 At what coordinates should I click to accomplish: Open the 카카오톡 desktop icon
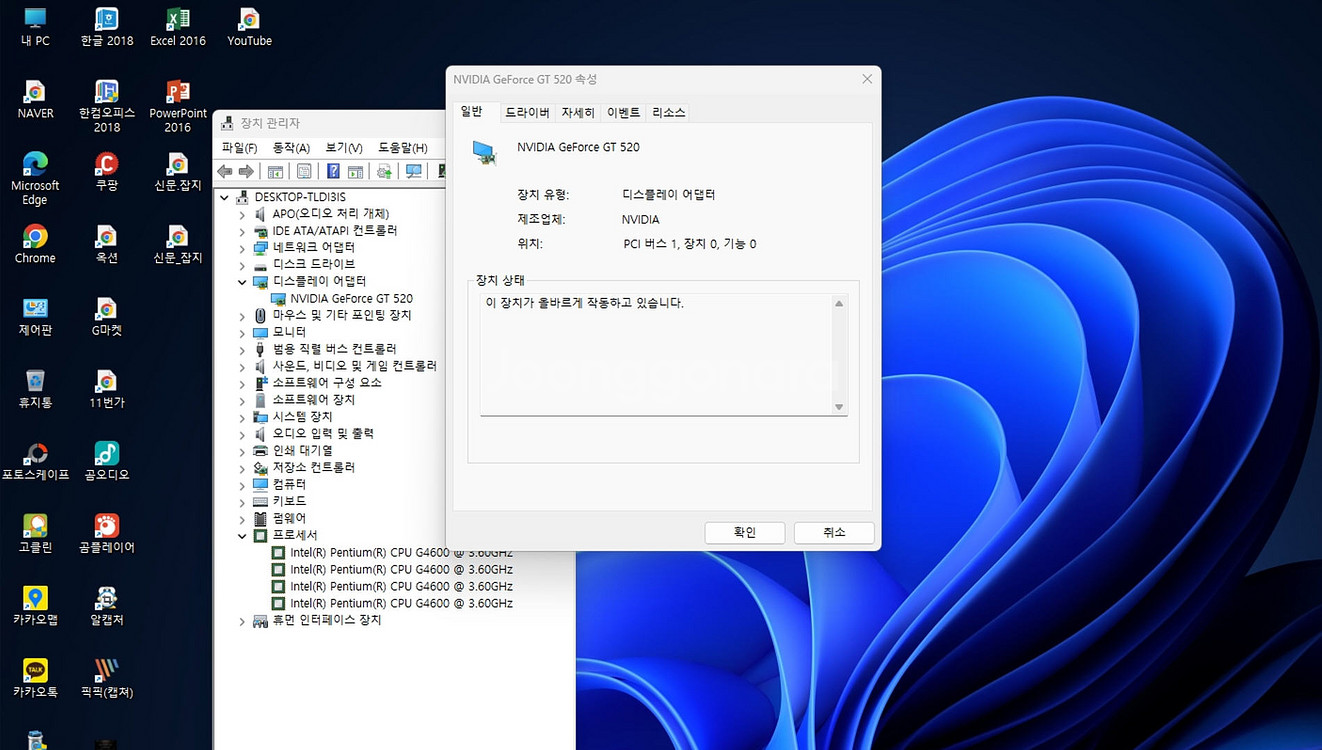35,677
